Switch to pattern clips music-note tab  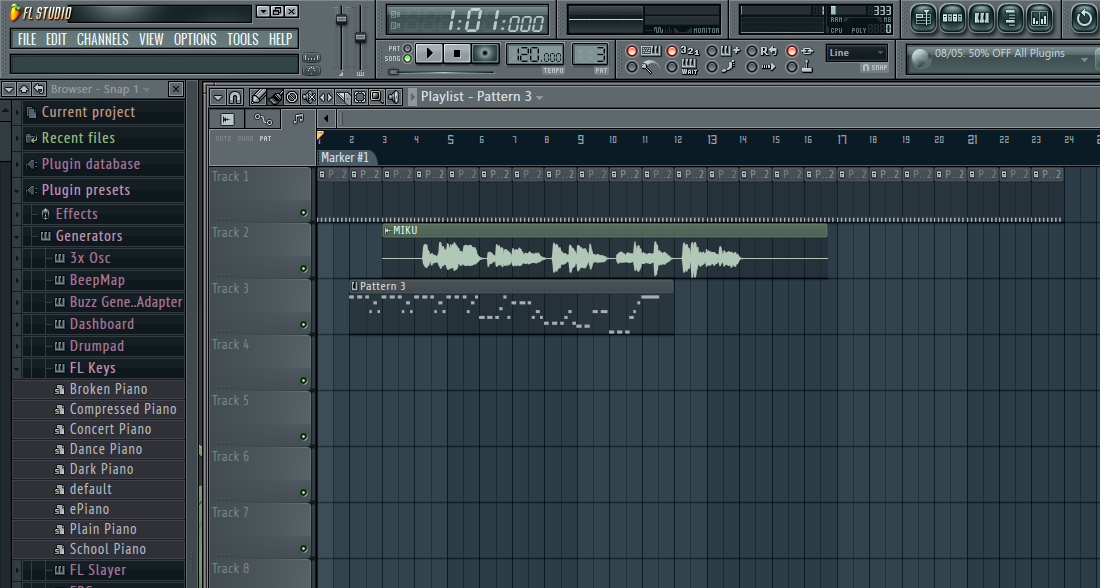tap(298, 119)
